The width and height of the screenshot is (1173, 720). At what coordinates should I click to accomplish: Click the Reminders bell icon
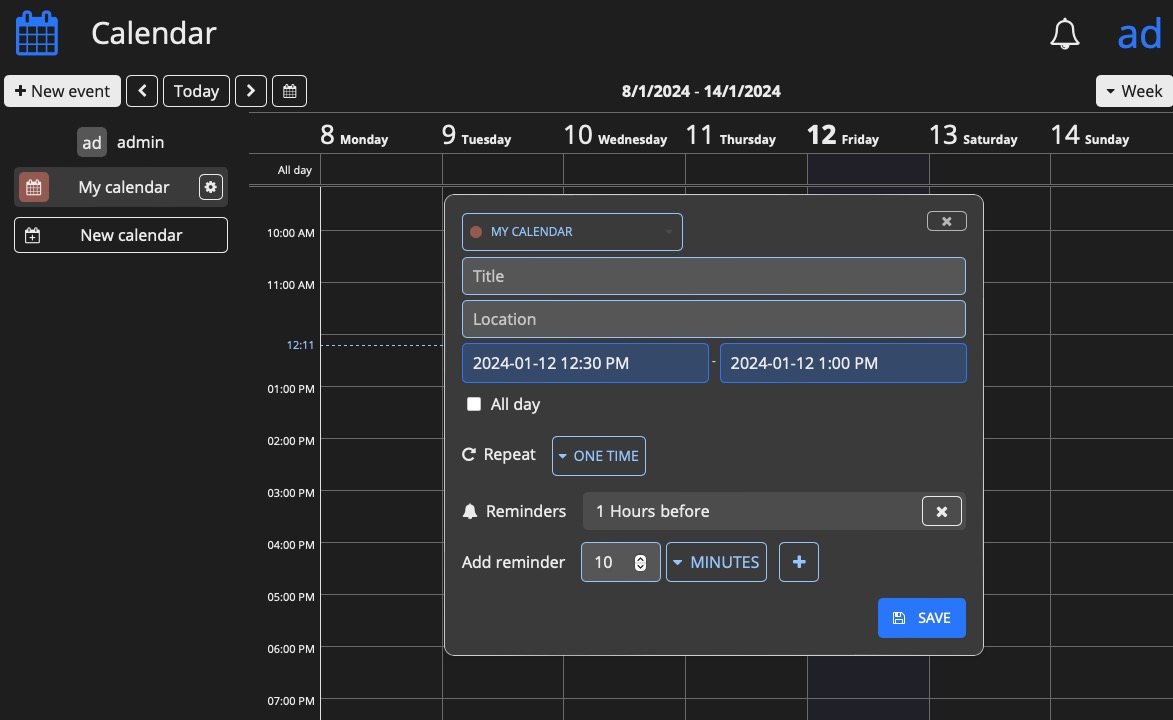pos(470,511)
